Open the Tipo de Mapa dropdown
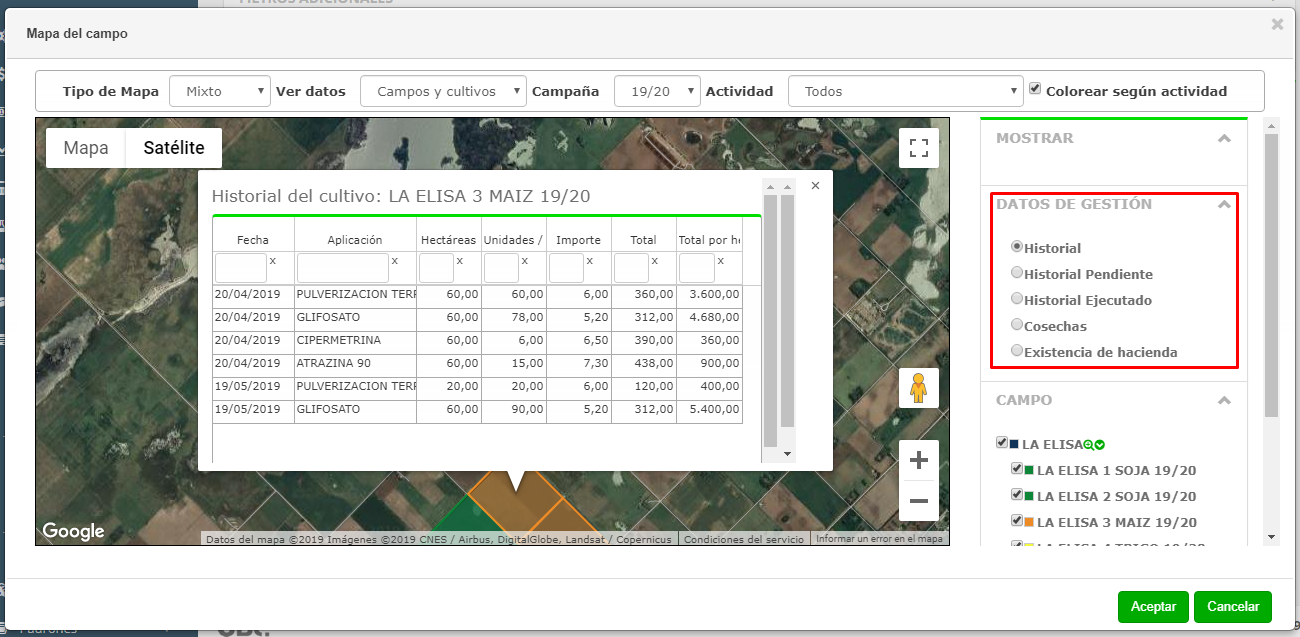The width and height of the screenshot is (1300, 637). (220, 91)
